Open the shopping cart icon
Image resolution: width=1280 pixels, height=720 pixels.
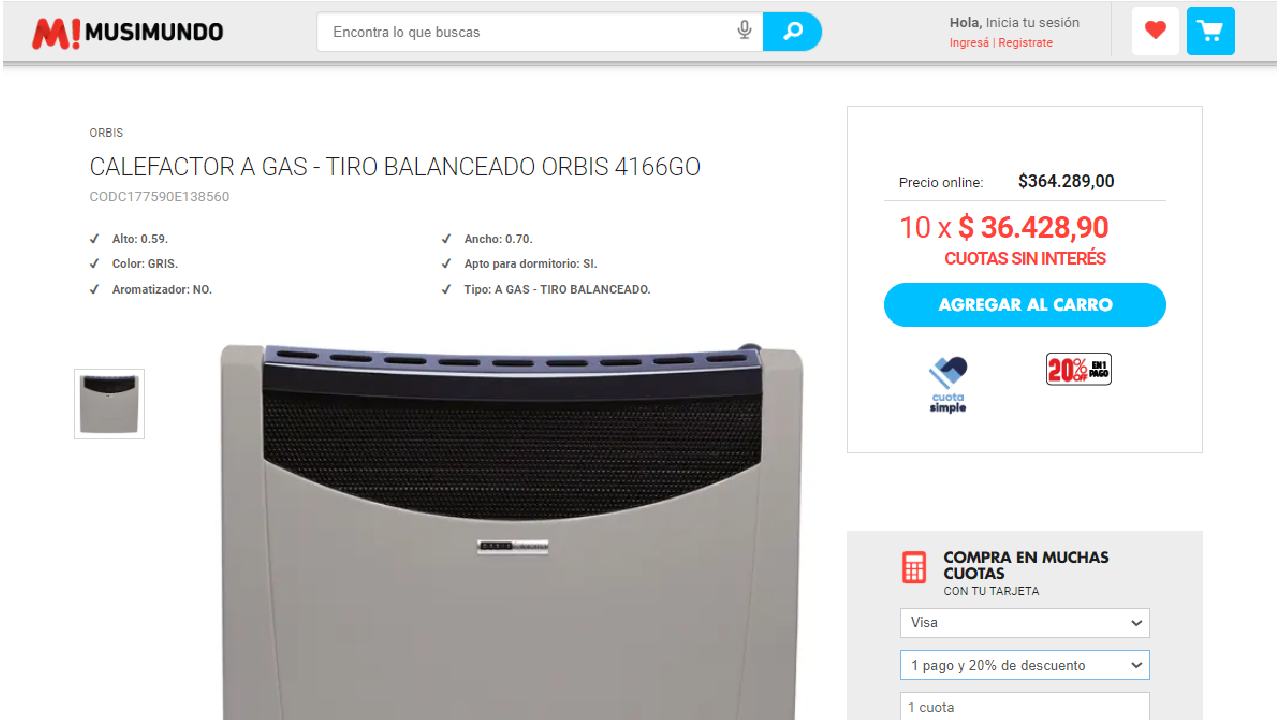tap(1210, 31)
